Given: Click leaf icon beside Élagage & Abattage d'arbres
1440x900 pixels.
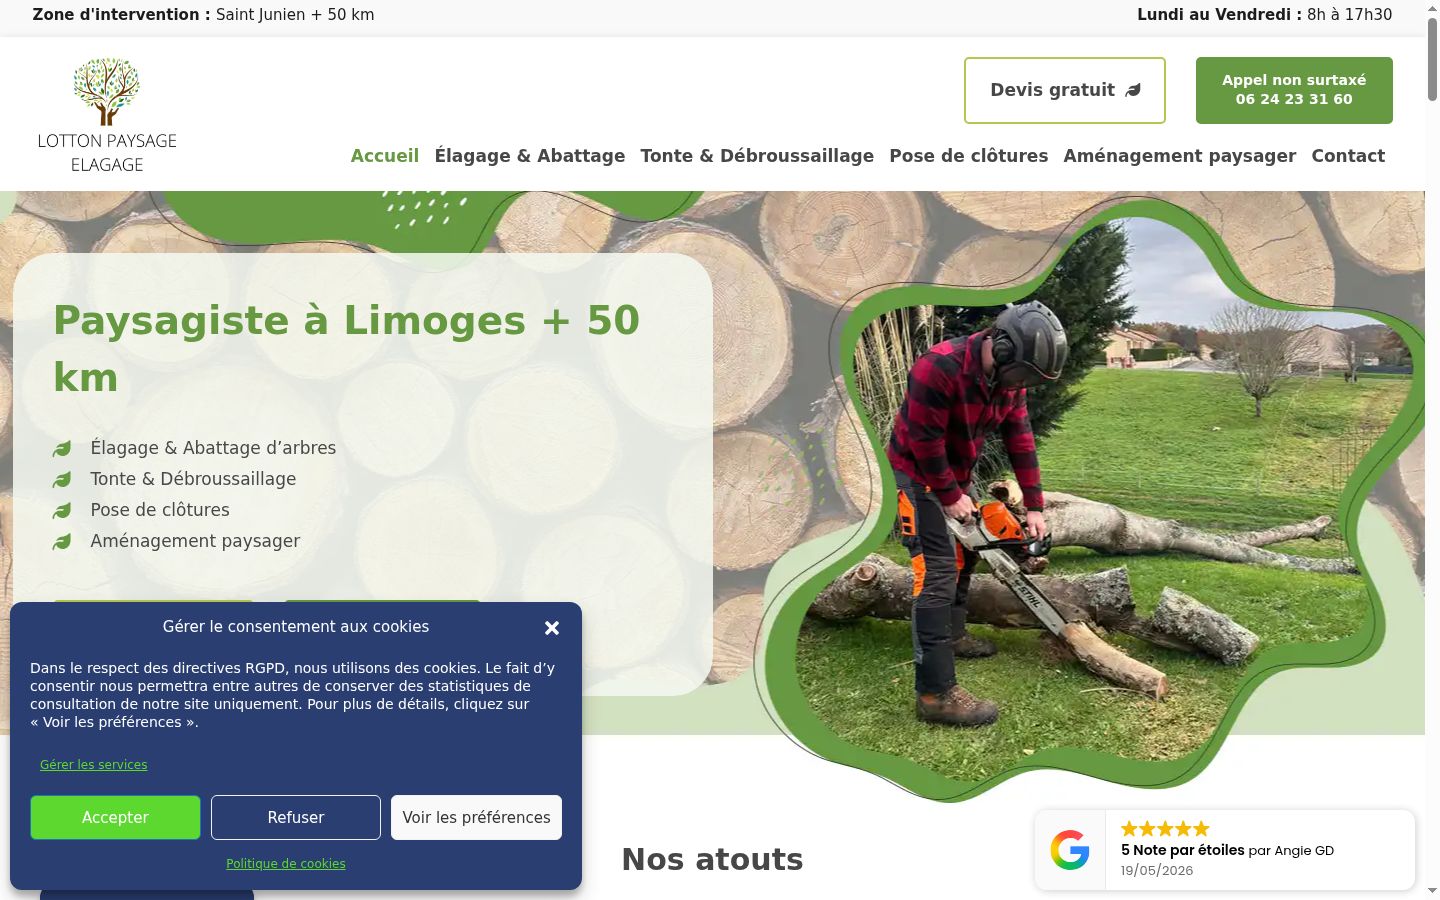Looking at the screenshot, I should pyautogui.click(x=62, y=449).
